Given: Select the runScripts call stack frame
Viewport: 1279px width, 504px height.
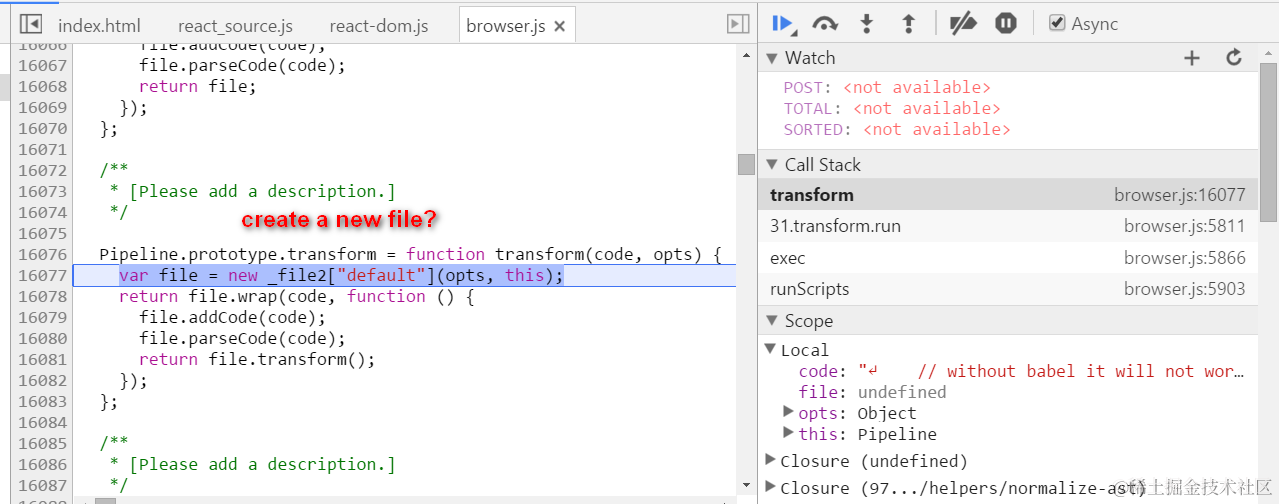Looking at the screenshot, I should point(1008,289).
